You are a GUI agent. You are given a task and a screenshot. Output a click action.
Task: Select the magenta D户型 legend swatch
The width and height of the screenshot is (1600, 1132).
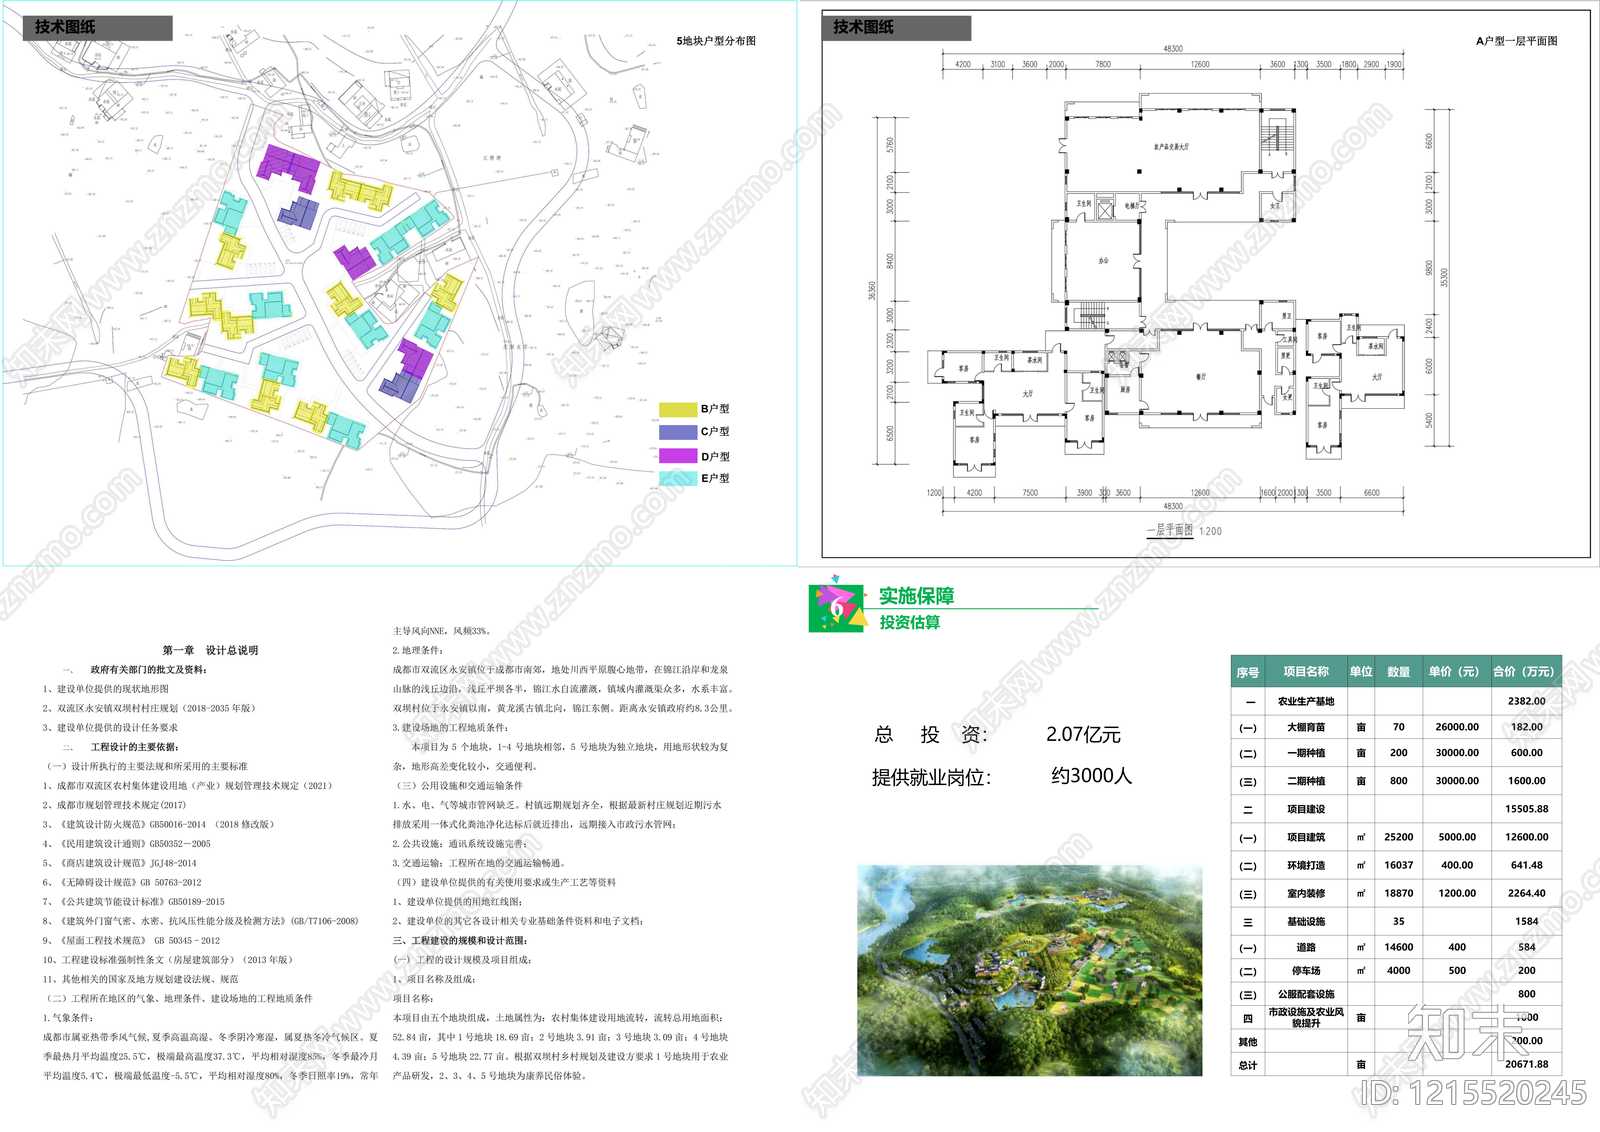pos(677,456)
